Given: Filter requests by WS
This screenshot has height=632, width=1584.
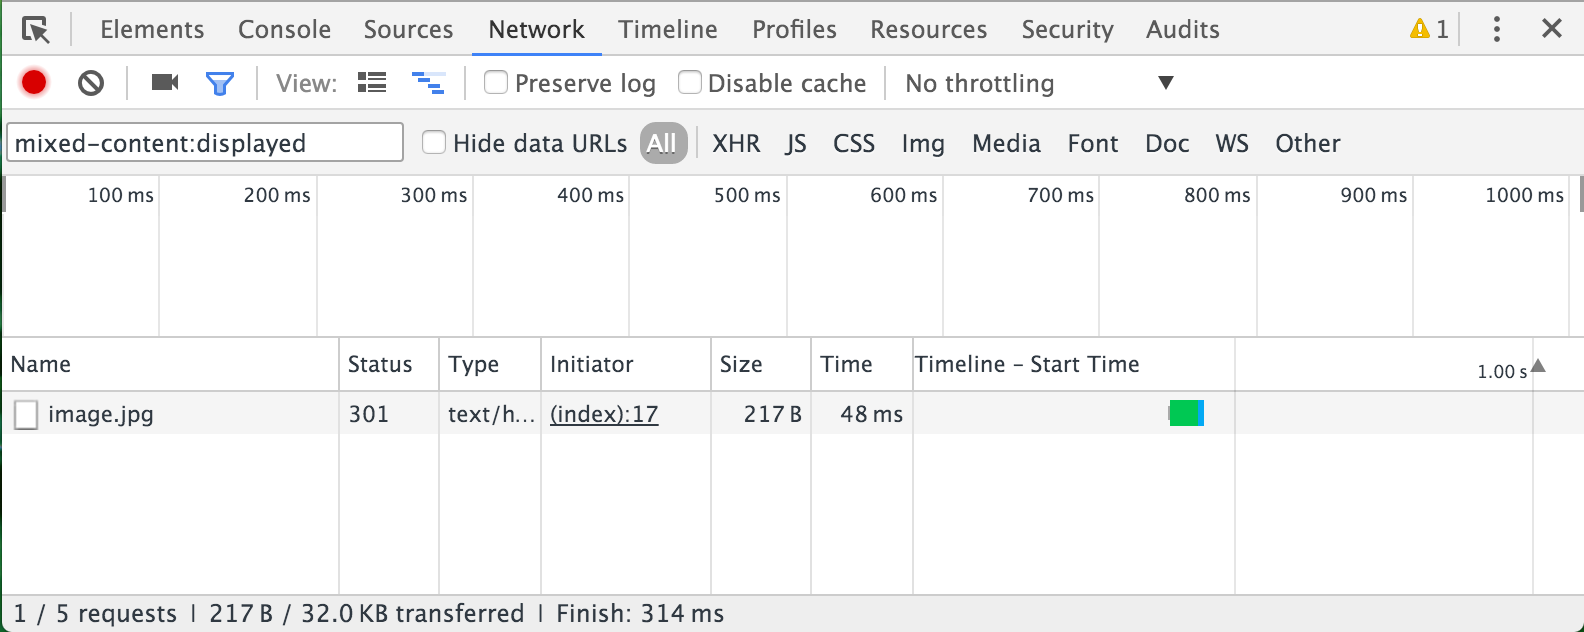Looking at the screenshot, I should coord(1232,143).
